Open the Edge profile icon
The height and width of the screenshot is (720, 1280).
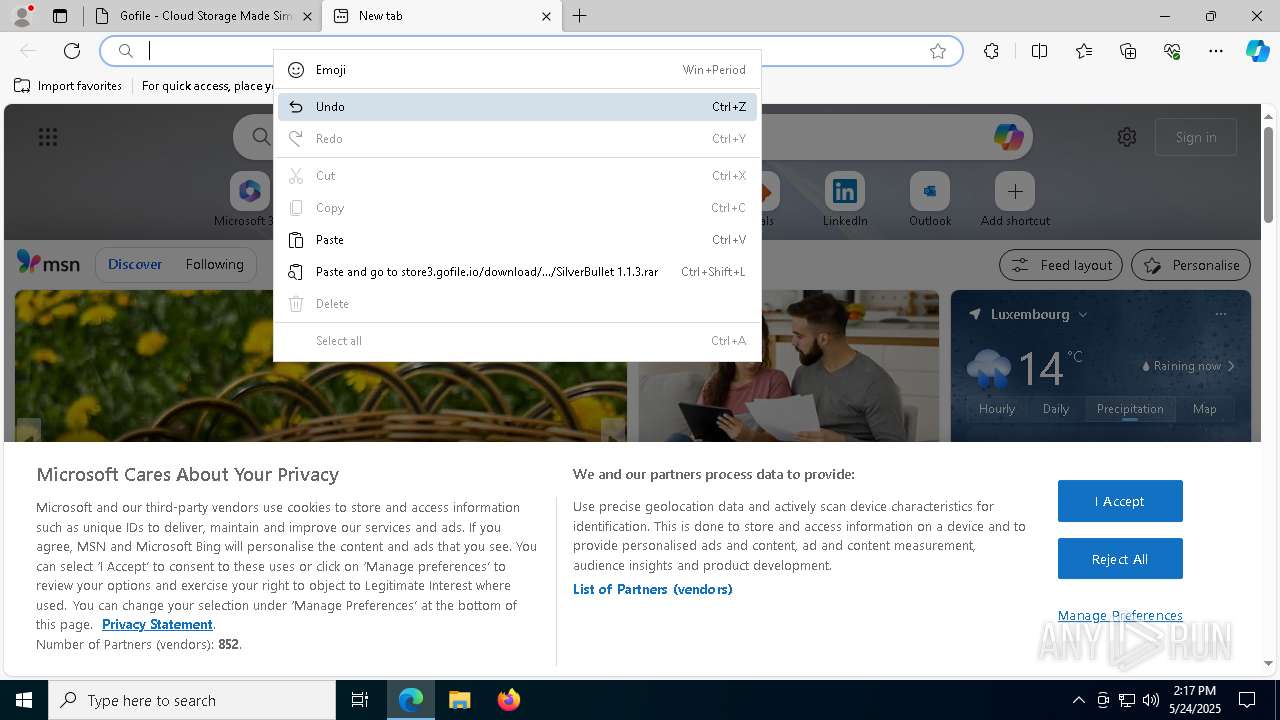pos(22,16)
